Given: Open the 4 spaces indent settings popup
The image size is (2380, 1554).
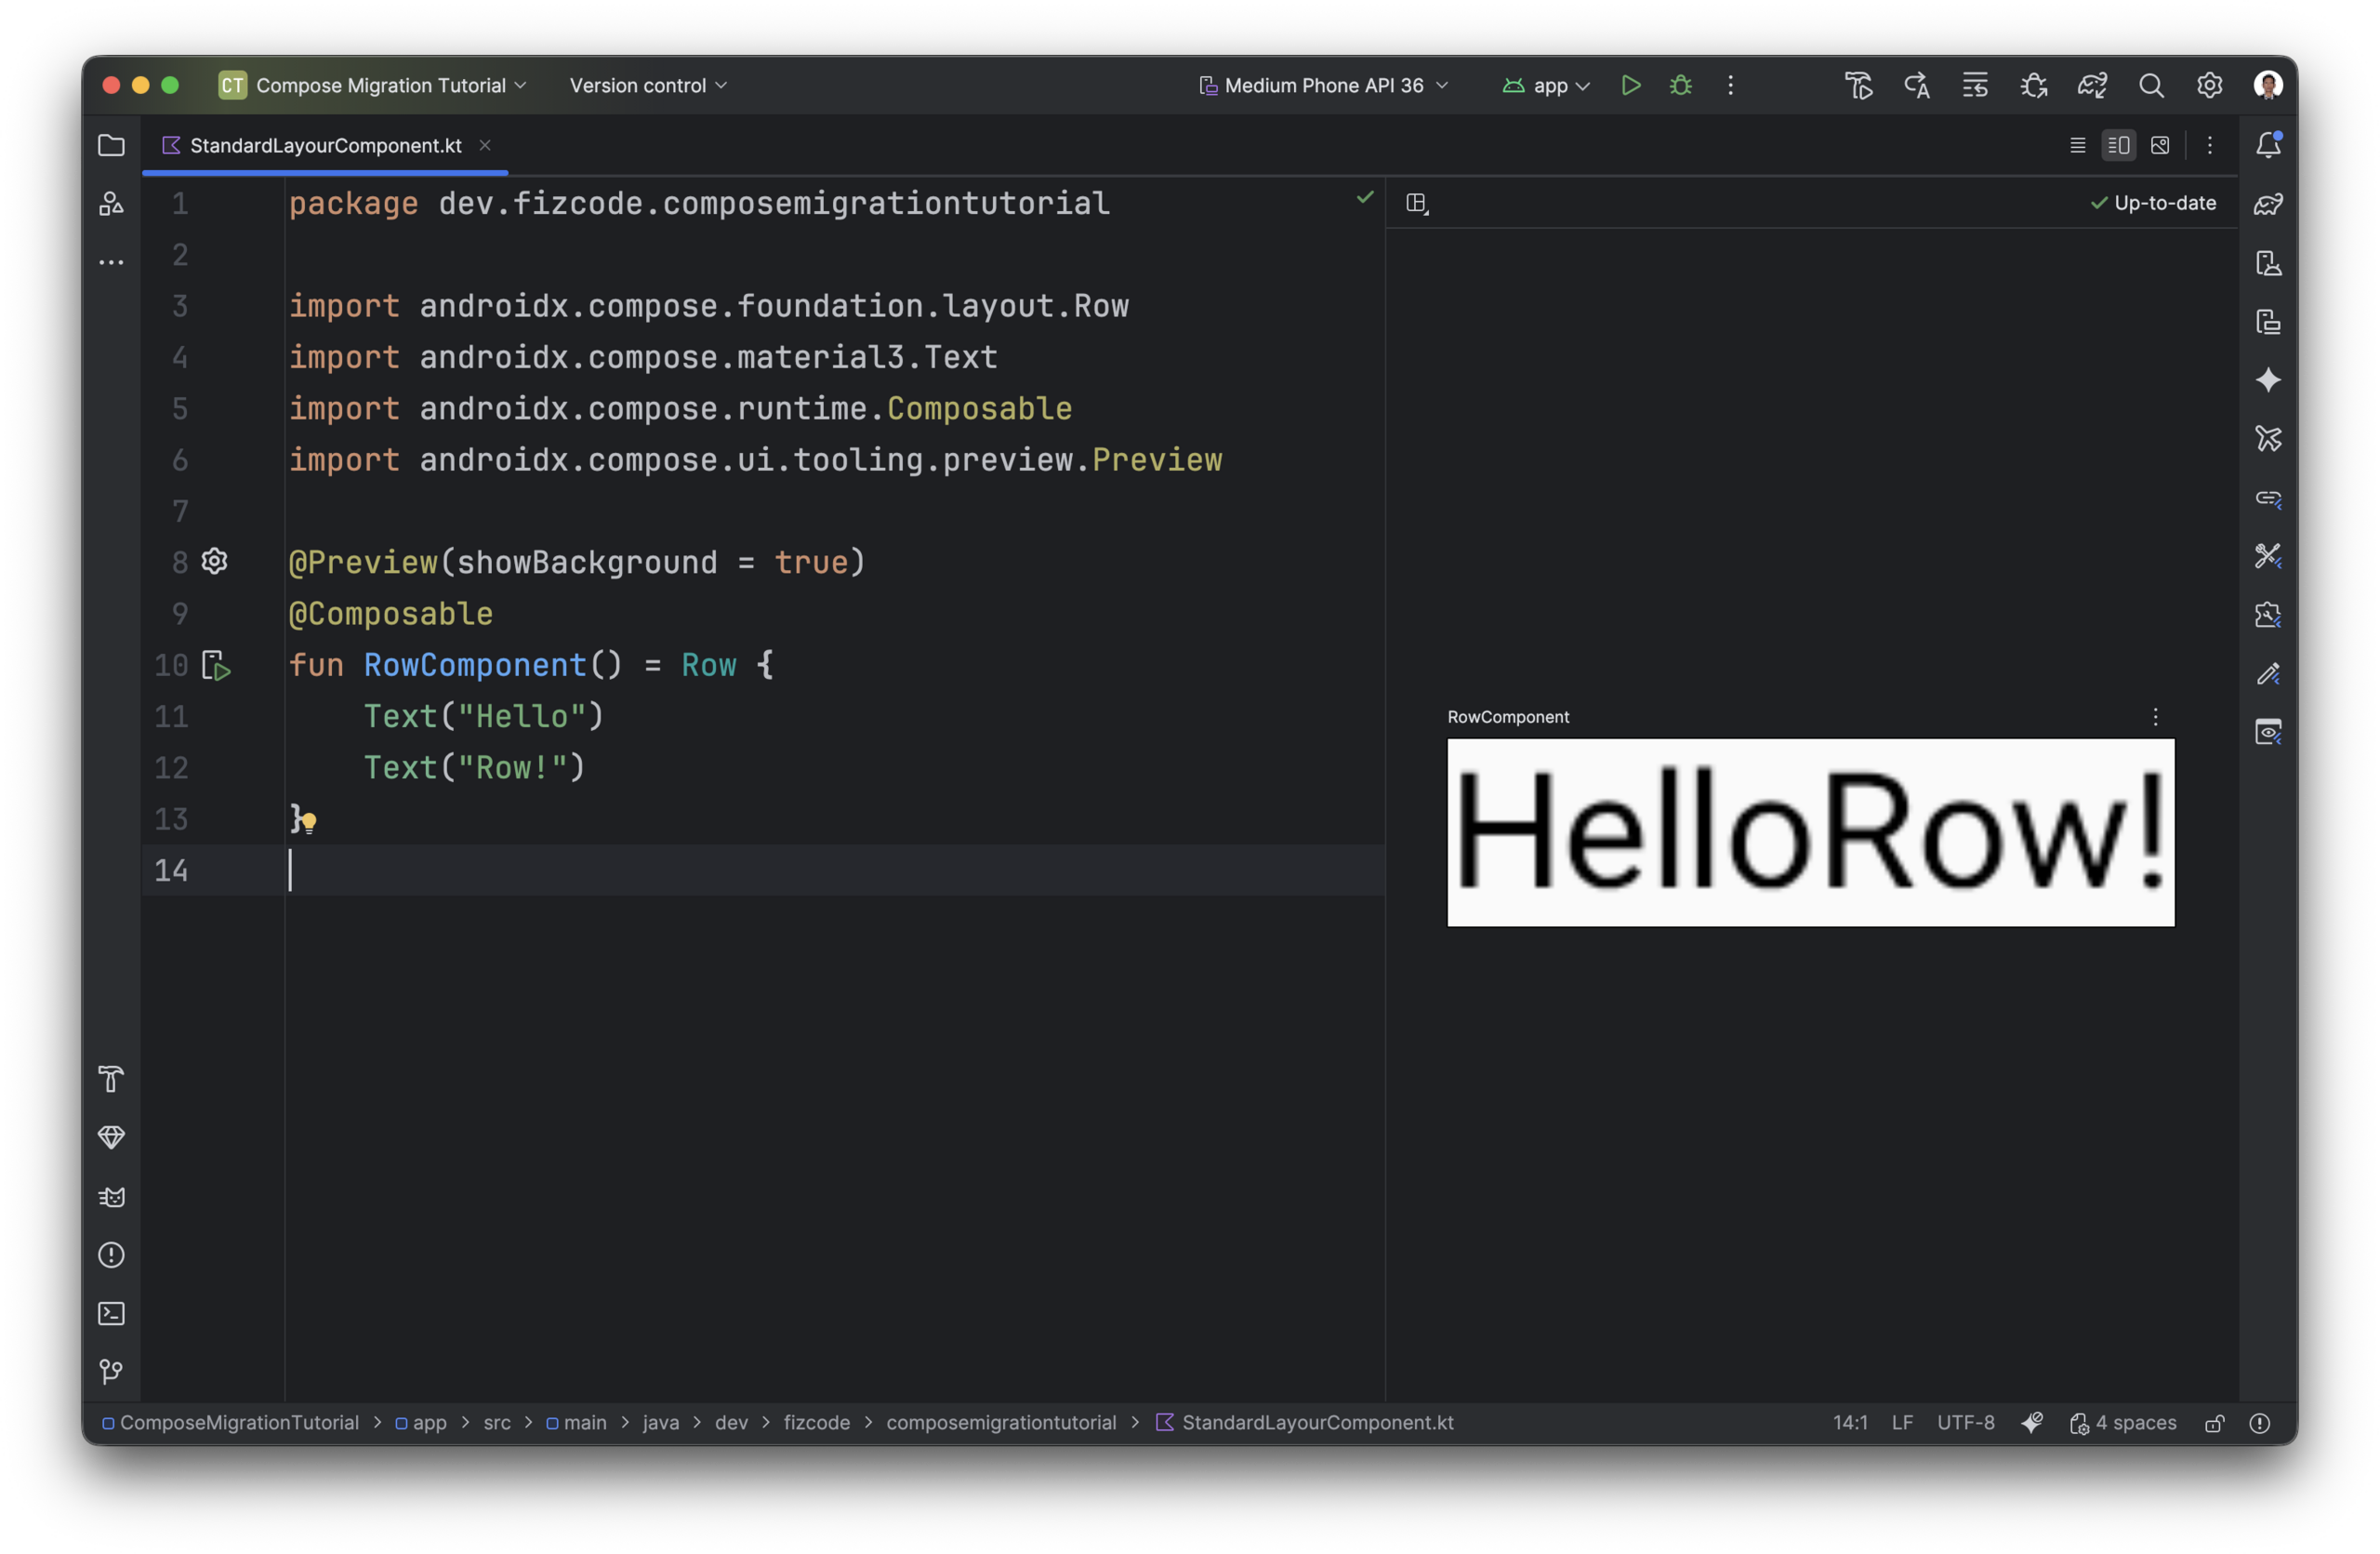Looking at the screenshot, I should (x=2122, y=1423).
